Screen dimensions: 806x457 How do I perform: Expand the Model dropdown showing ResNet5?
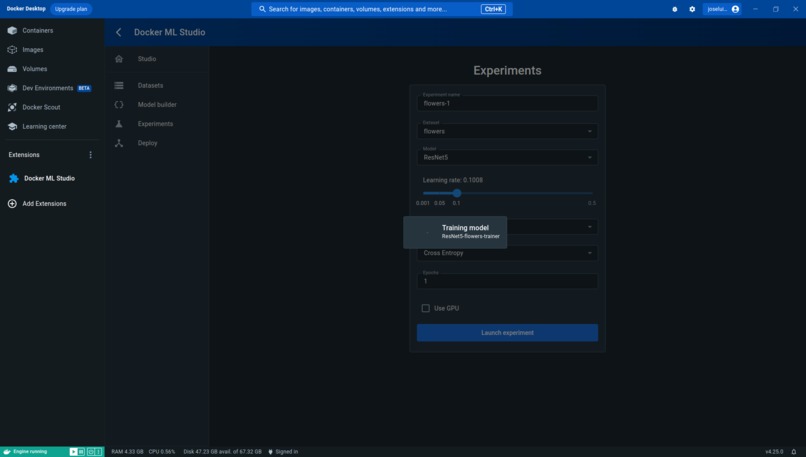[x=507, y=157]
